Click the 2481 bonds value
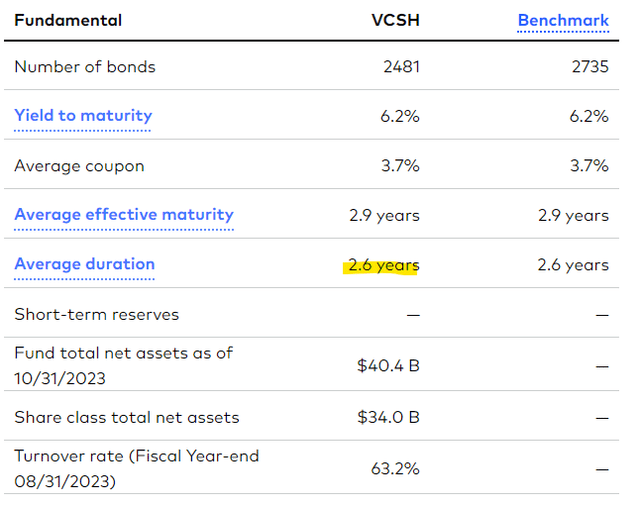 point(400,67)
